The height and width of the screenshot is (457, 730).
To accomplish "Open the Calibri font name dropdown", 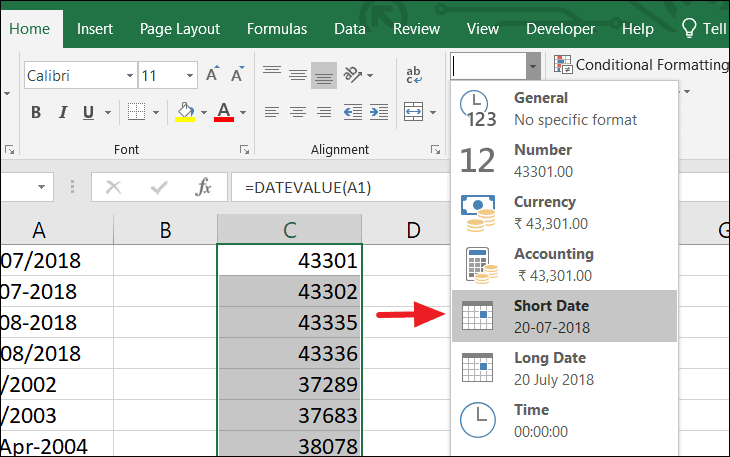I will (130, 76).
